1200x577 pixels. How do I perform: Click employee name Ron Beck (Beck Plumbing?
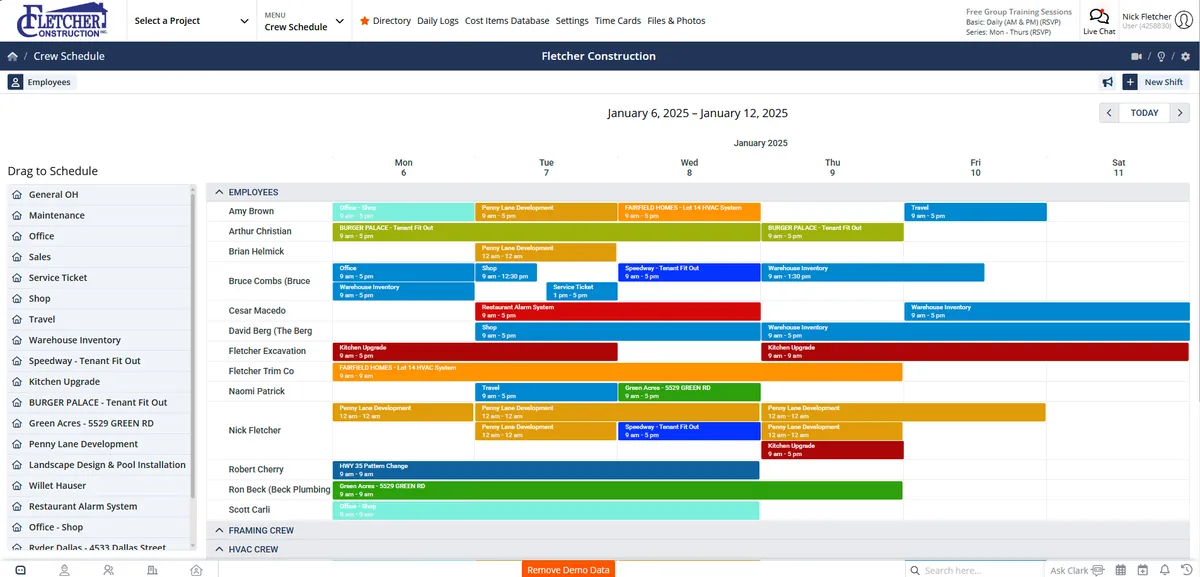[x=279, y=490]
